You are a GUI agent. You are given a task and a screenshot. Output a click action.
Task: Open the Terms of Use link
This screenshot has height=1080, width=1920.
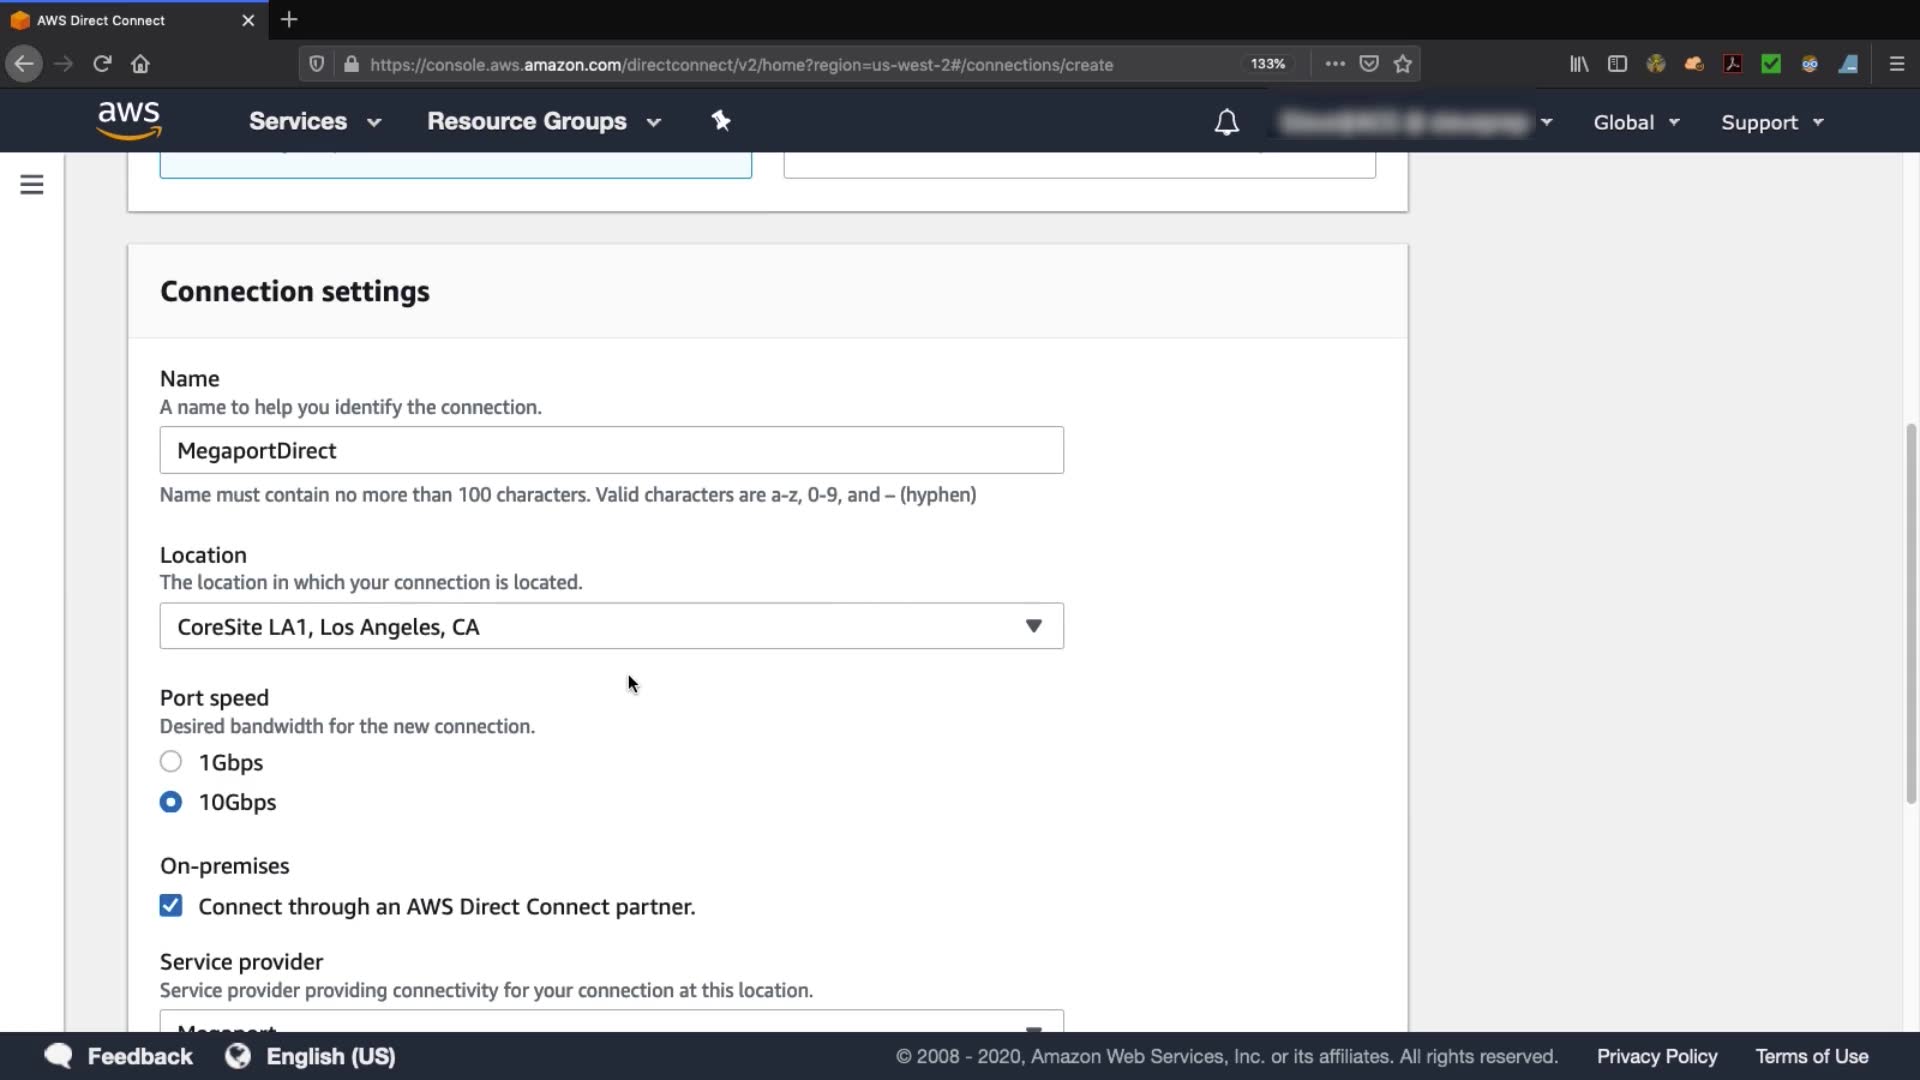click(1811, 1056)
